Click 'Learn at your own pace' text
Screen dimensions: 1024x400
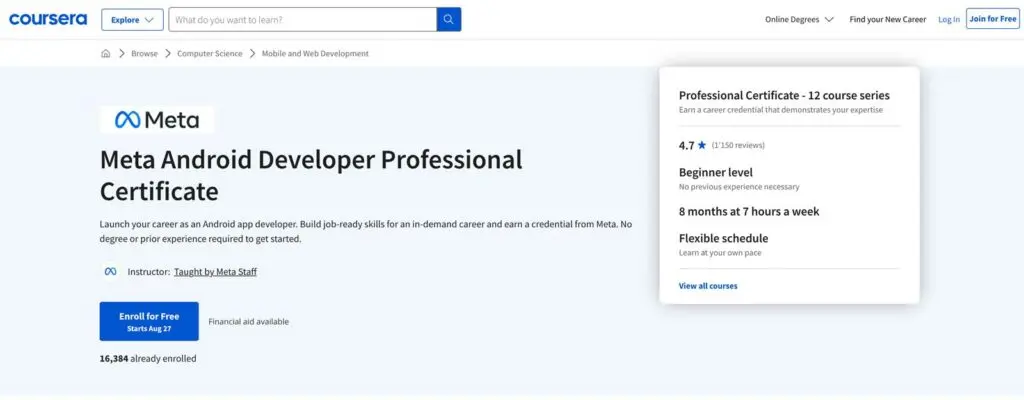pyautogui.click(x=720, y=252)
